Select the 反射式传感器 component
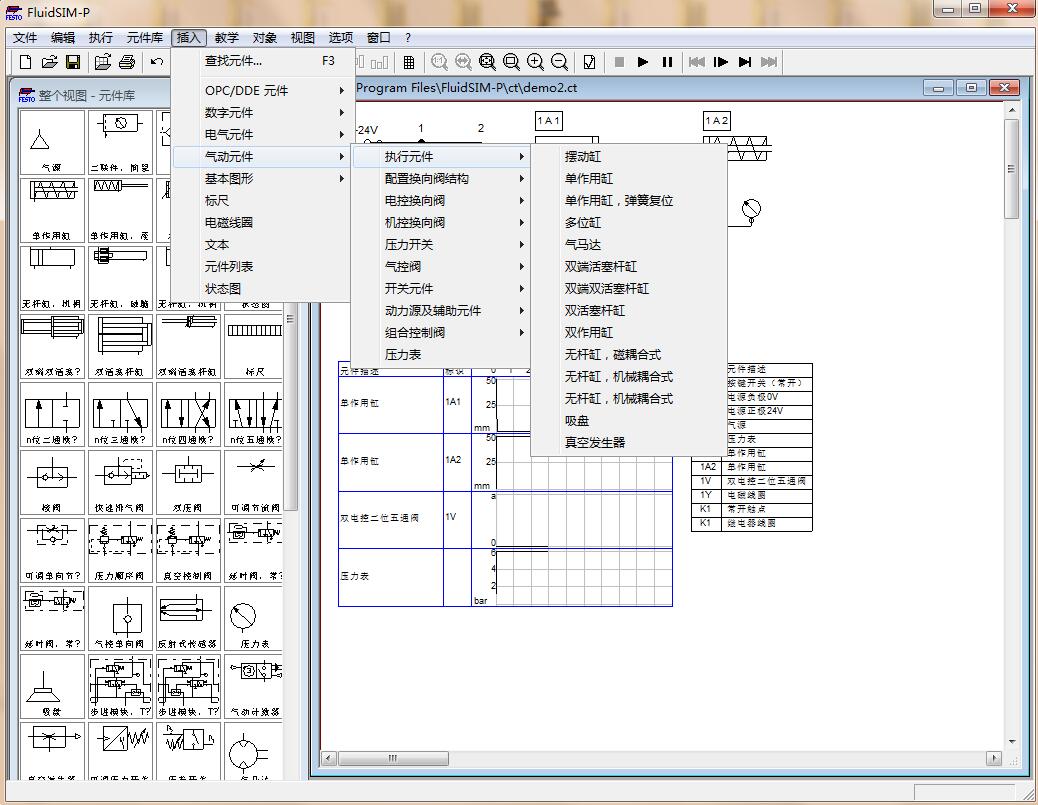The width and height of the screenshot is (1038, 805). [x=188, y=620]
